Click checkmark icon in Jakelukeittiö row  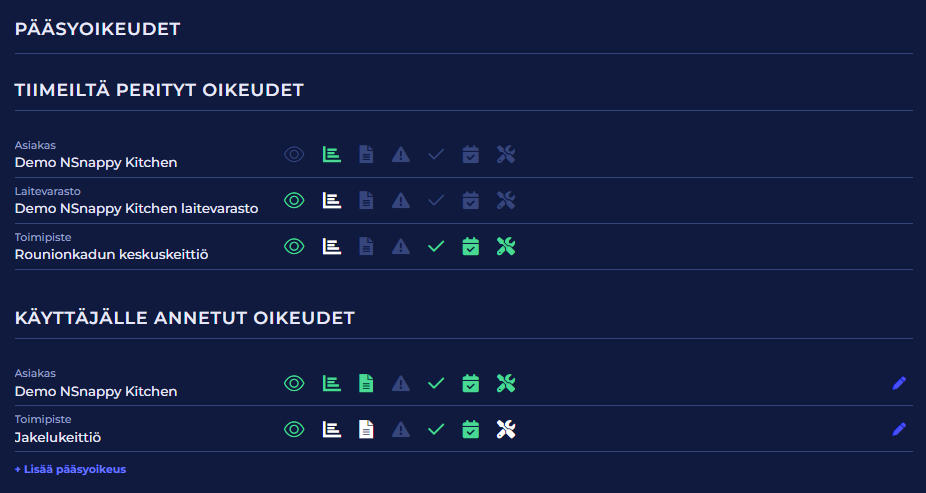(x=435, y=429)
